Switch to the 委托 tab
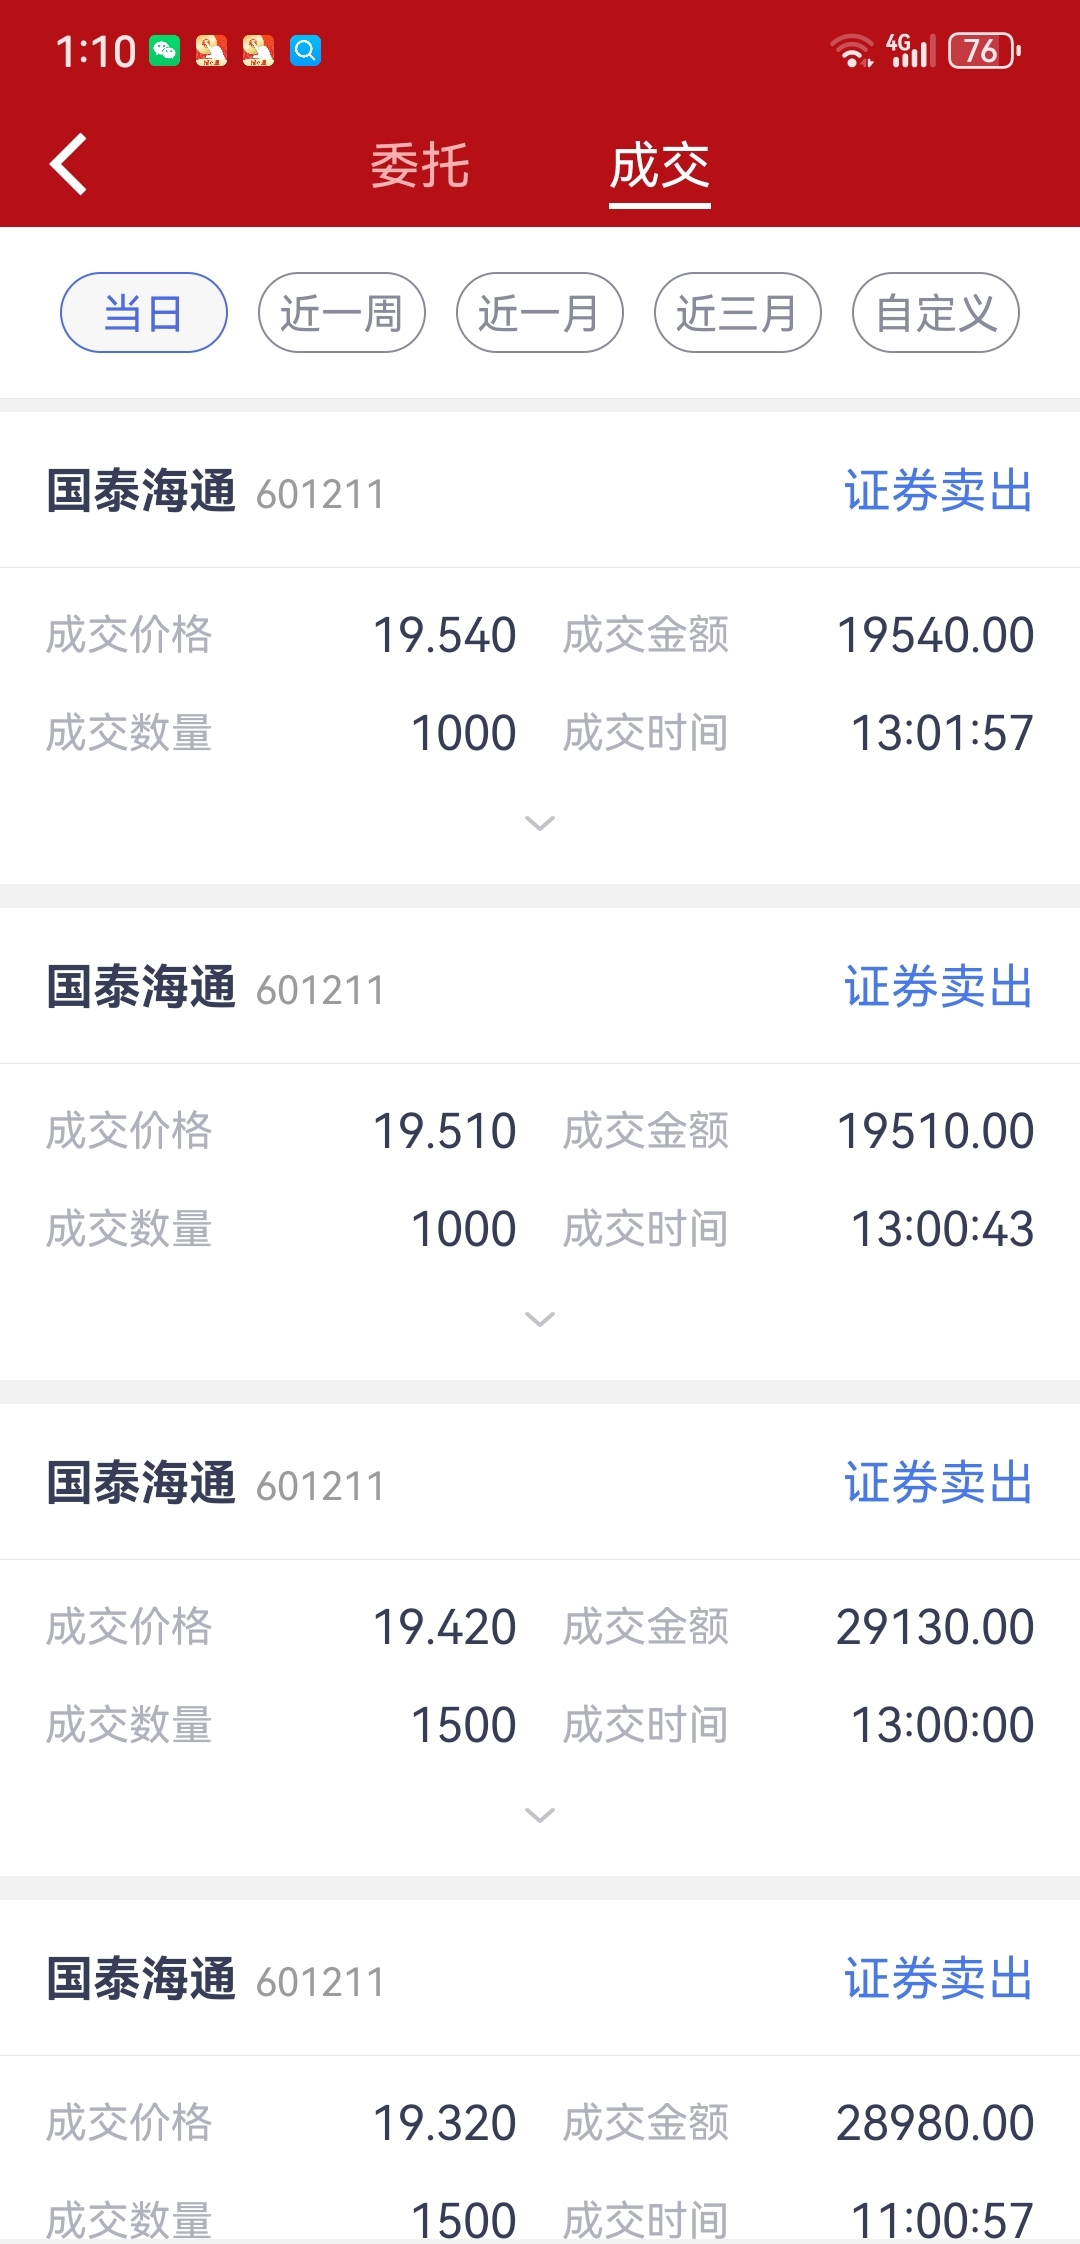 coord(420,165)
